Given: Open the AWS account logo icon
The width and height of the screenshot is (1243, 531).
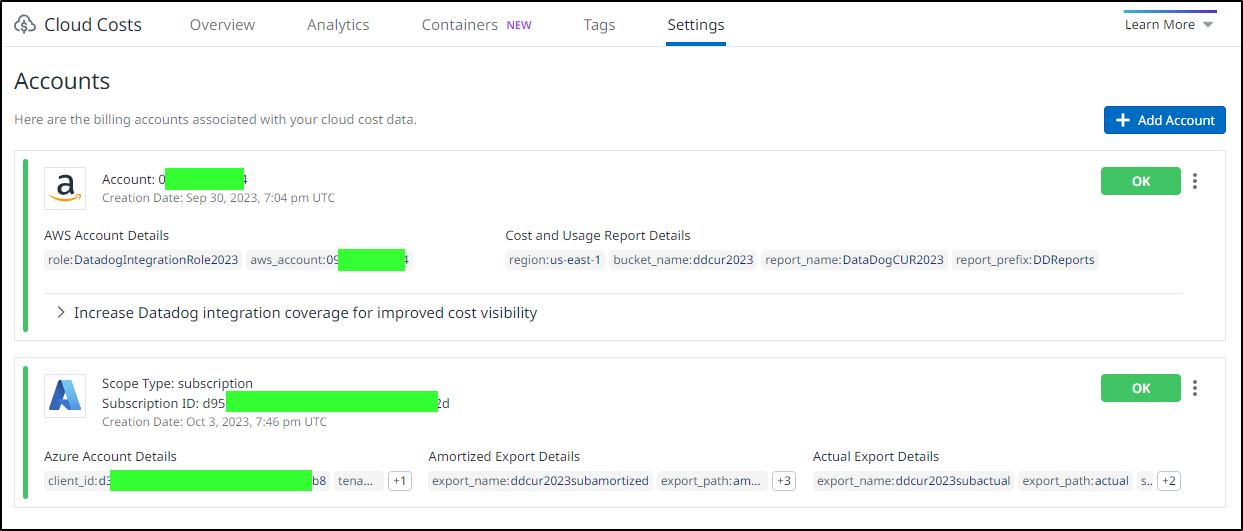Looking at the screenshot, I should tap(66, 188).
